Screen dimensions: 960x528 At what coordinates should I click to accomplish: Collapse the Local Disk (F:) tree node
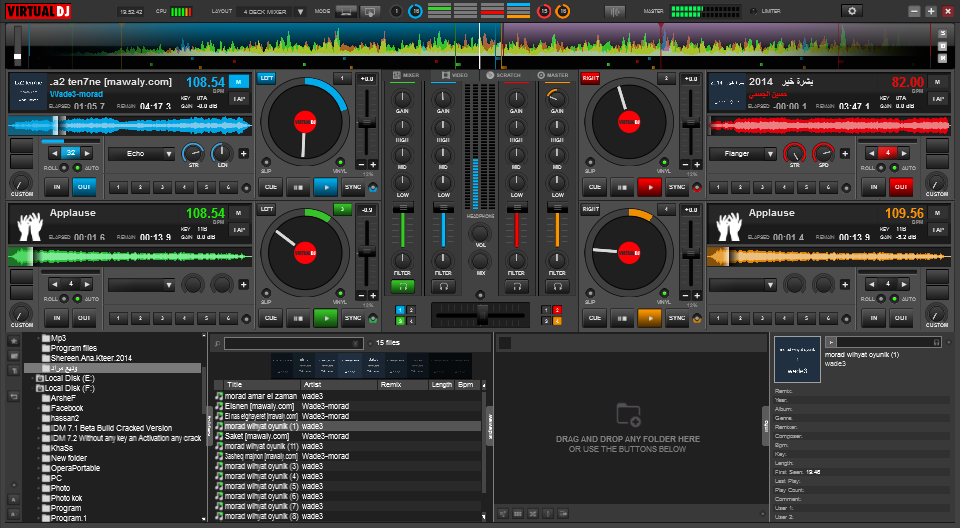(x=32, y=388)
